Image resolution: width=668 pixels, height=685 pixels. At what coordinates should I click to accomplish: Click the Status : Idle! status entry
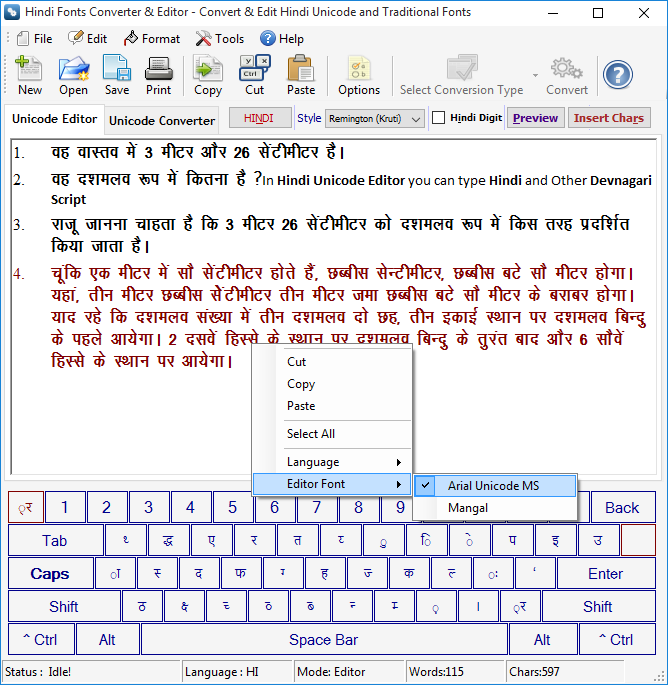(x=91, y=671)
